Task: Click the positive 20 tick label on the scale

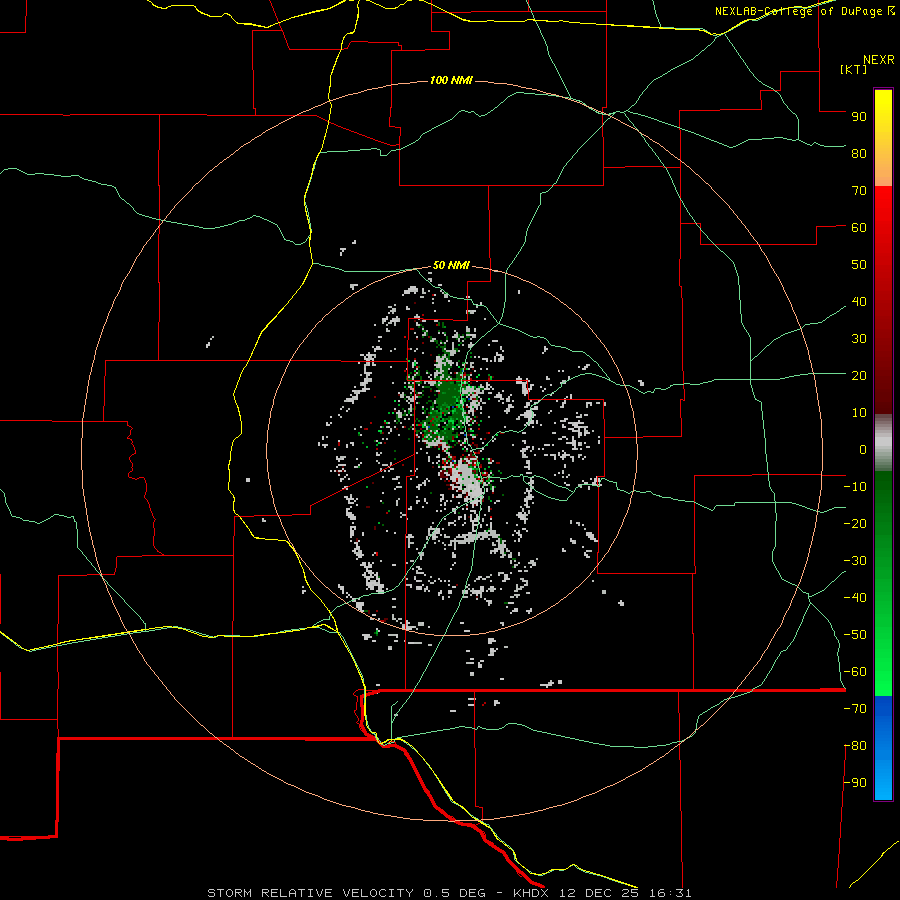Action: pyautogui.click(x=859, y=375)
